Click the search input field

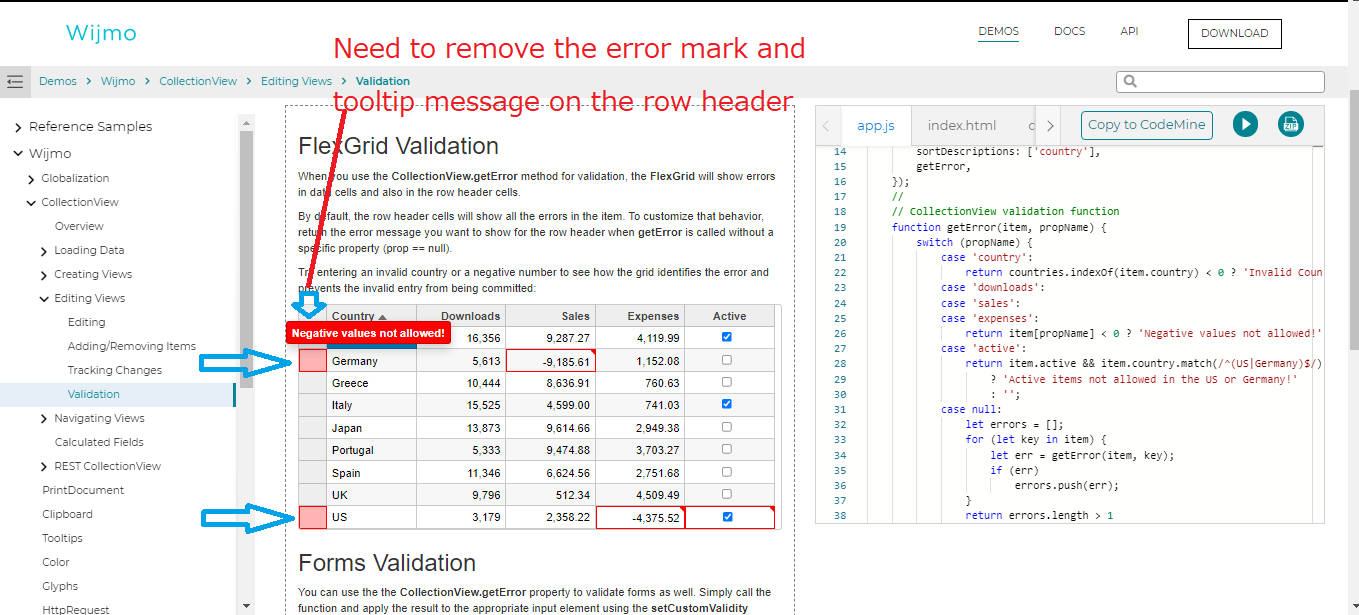point(1220,82)
